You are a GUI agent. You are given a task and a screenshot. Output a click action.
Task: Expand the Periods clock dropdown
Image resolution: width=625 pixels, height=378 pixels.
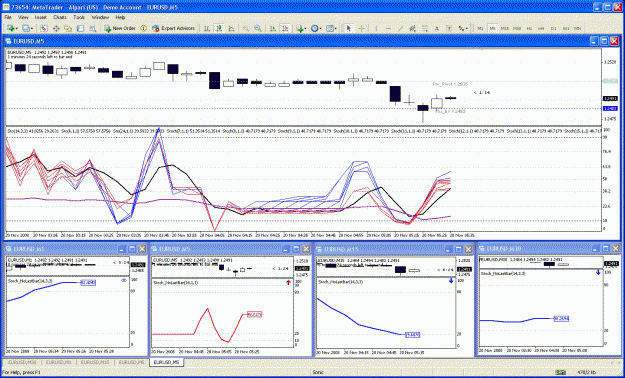tap(320, 28)
